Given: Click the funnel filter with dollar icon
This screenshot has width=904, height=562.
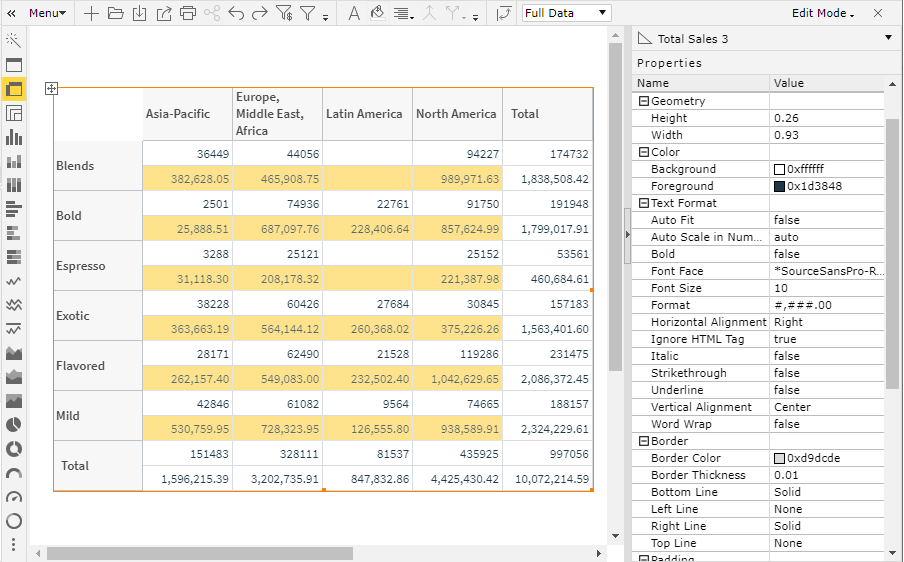Looking at the screenshot, I should tap(284, 13).
